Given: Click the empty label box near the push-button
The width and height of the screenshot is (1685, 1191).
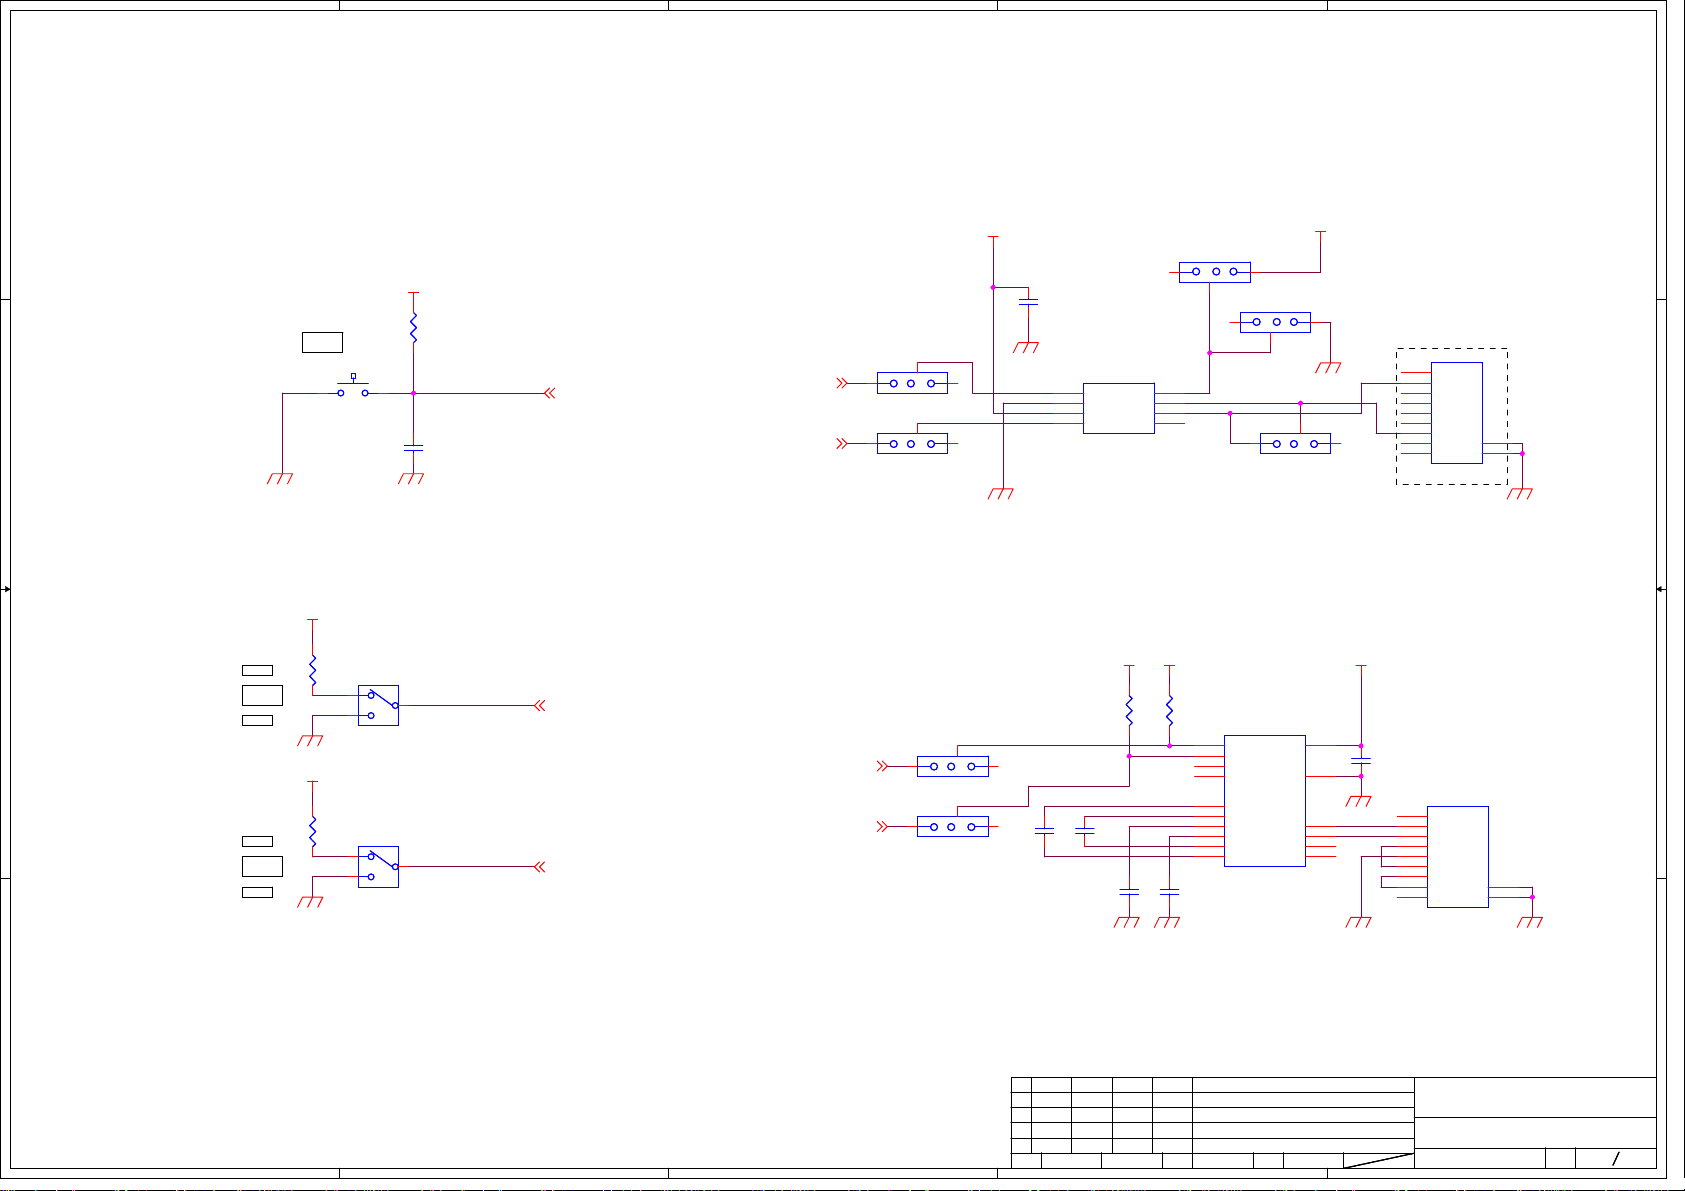Looking at the screenshot, I should tap(322, 342).
